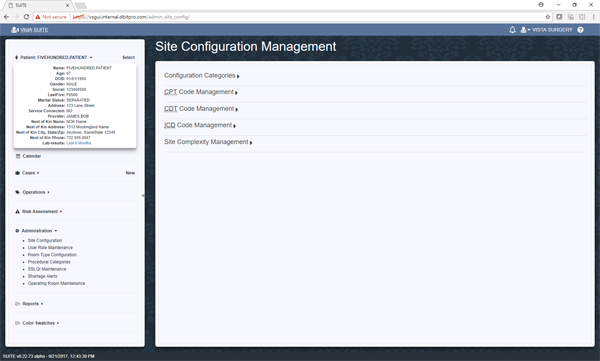Click the Not secure warning icon

click(38, 17)
